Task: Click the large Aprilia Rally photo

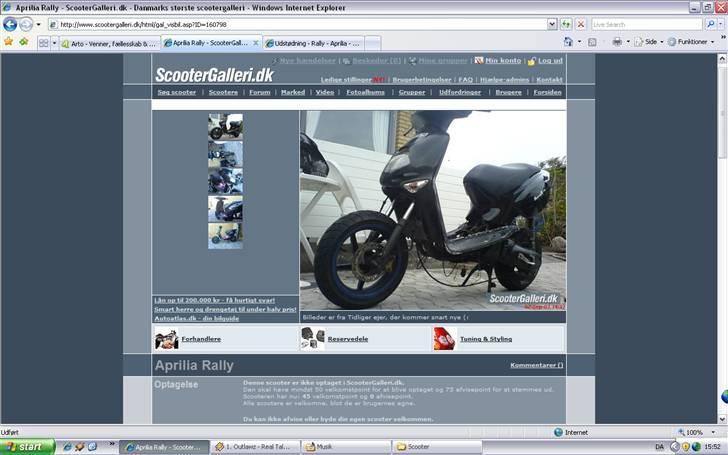Action: (x=433, y=210)
